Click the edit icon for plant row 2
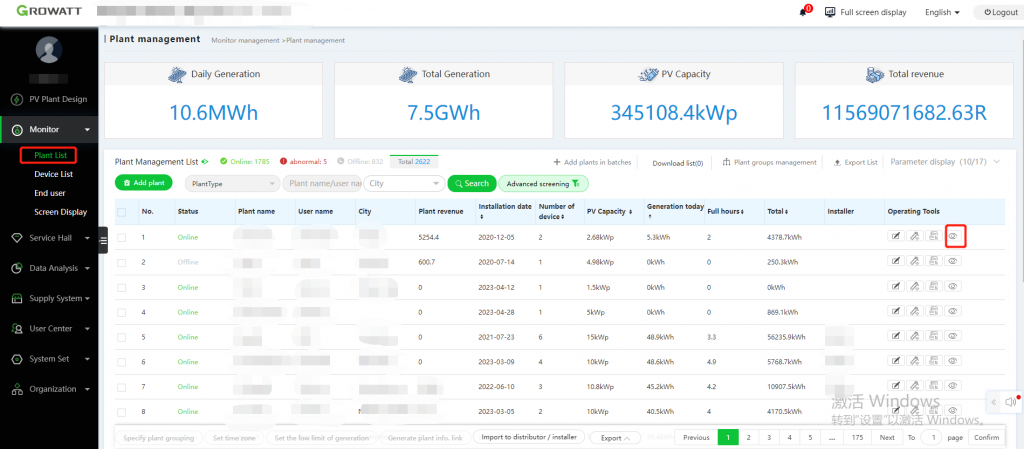Image resolution: width=1024 pixels, height=449 pixels. 896,261
